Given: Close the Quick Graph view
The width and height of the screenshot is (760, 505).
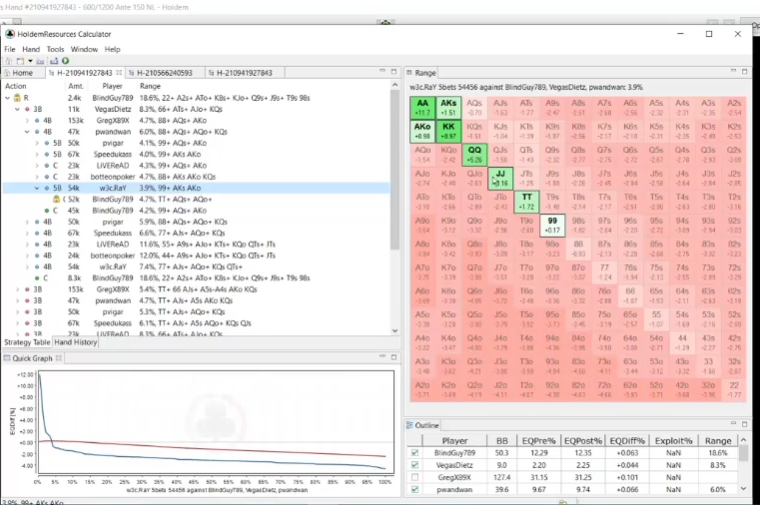Looking at the screenshot, I should tap(59, 358).
